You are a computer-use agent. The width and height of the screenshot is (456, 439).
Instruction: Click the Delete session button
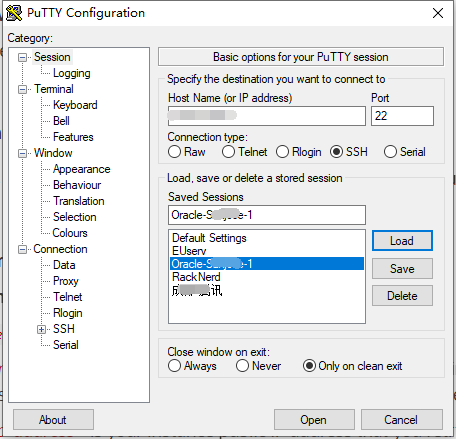pos(402,296)
